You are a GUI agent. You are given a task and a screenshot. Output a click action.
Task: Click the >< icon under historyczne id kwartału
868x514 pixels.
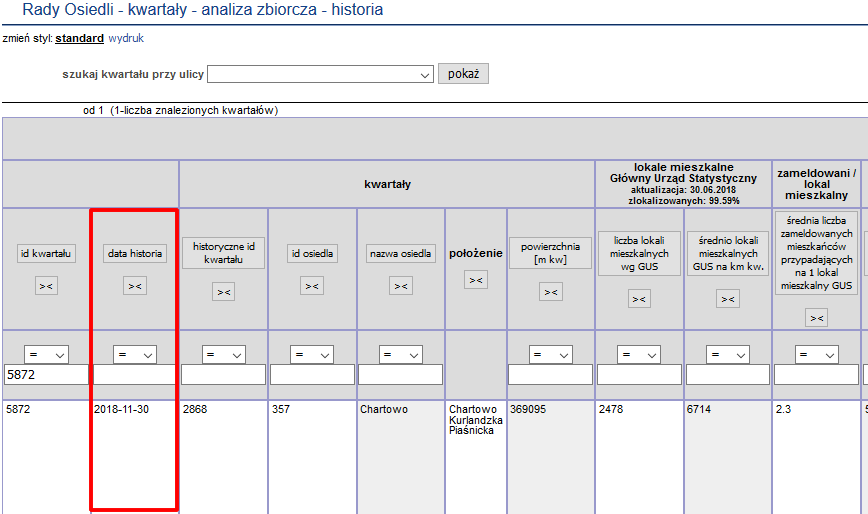[223, 292]
